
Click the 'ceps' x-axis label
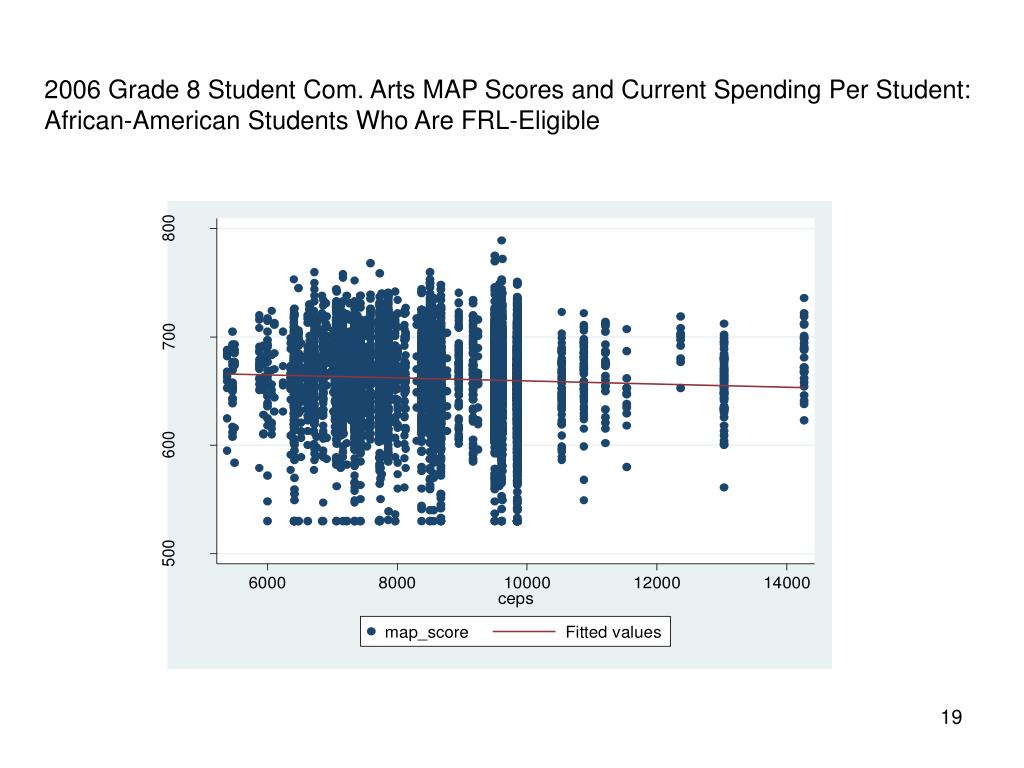515,599
